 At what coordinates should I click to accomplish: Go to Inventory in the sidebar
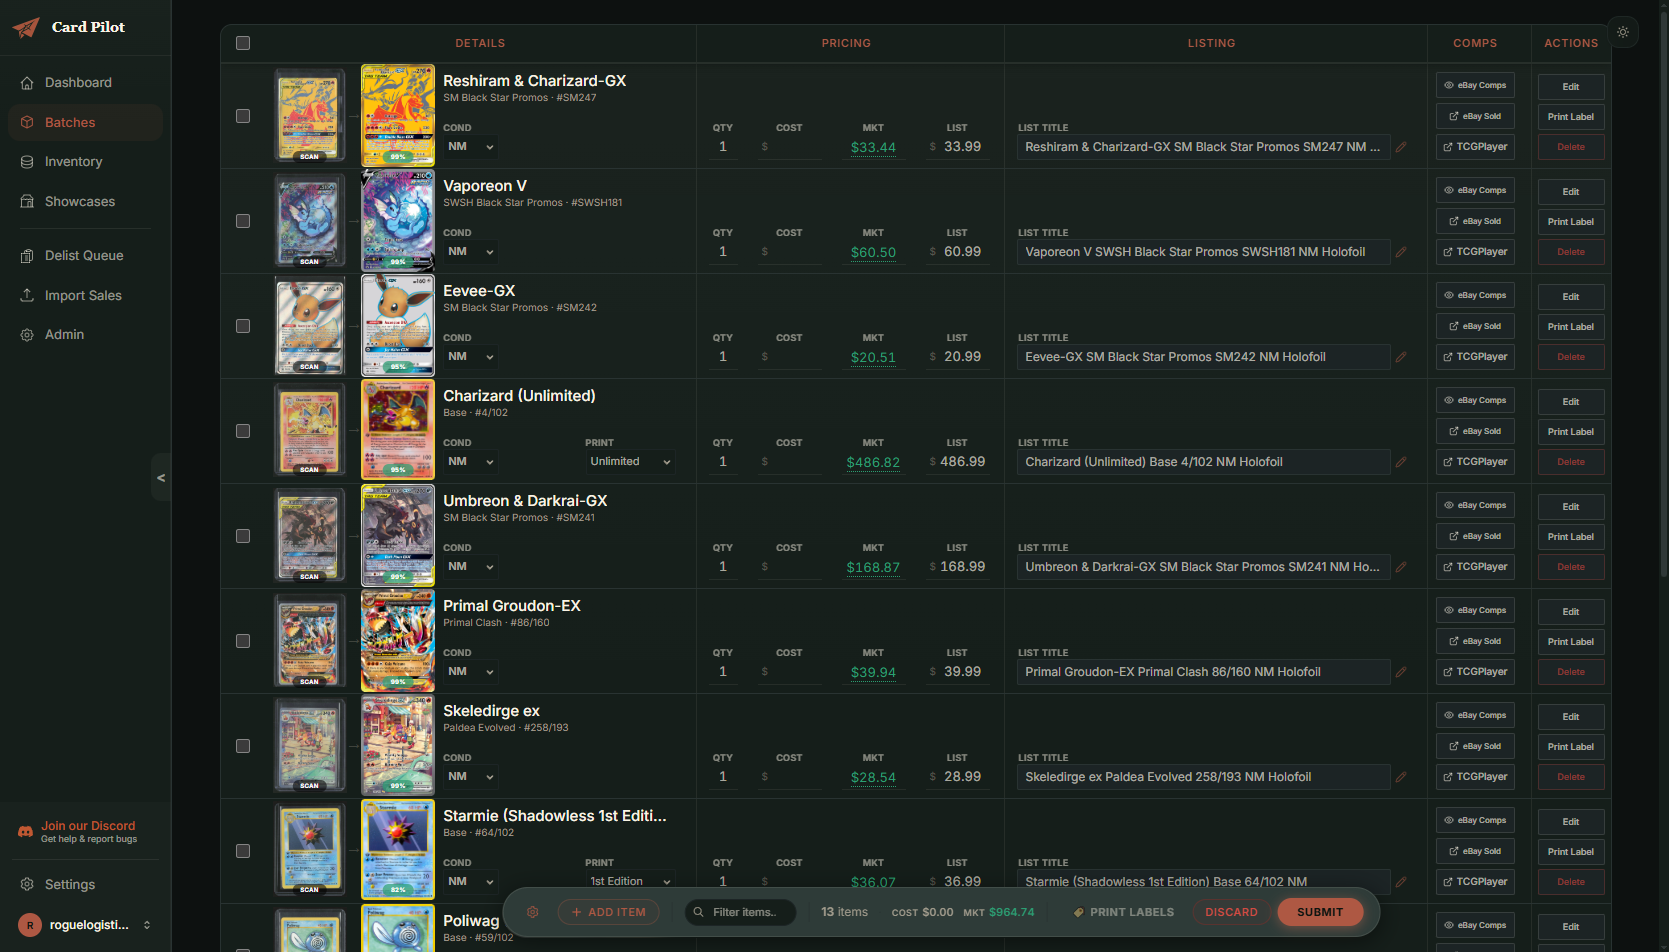click(x=73, y=161)
